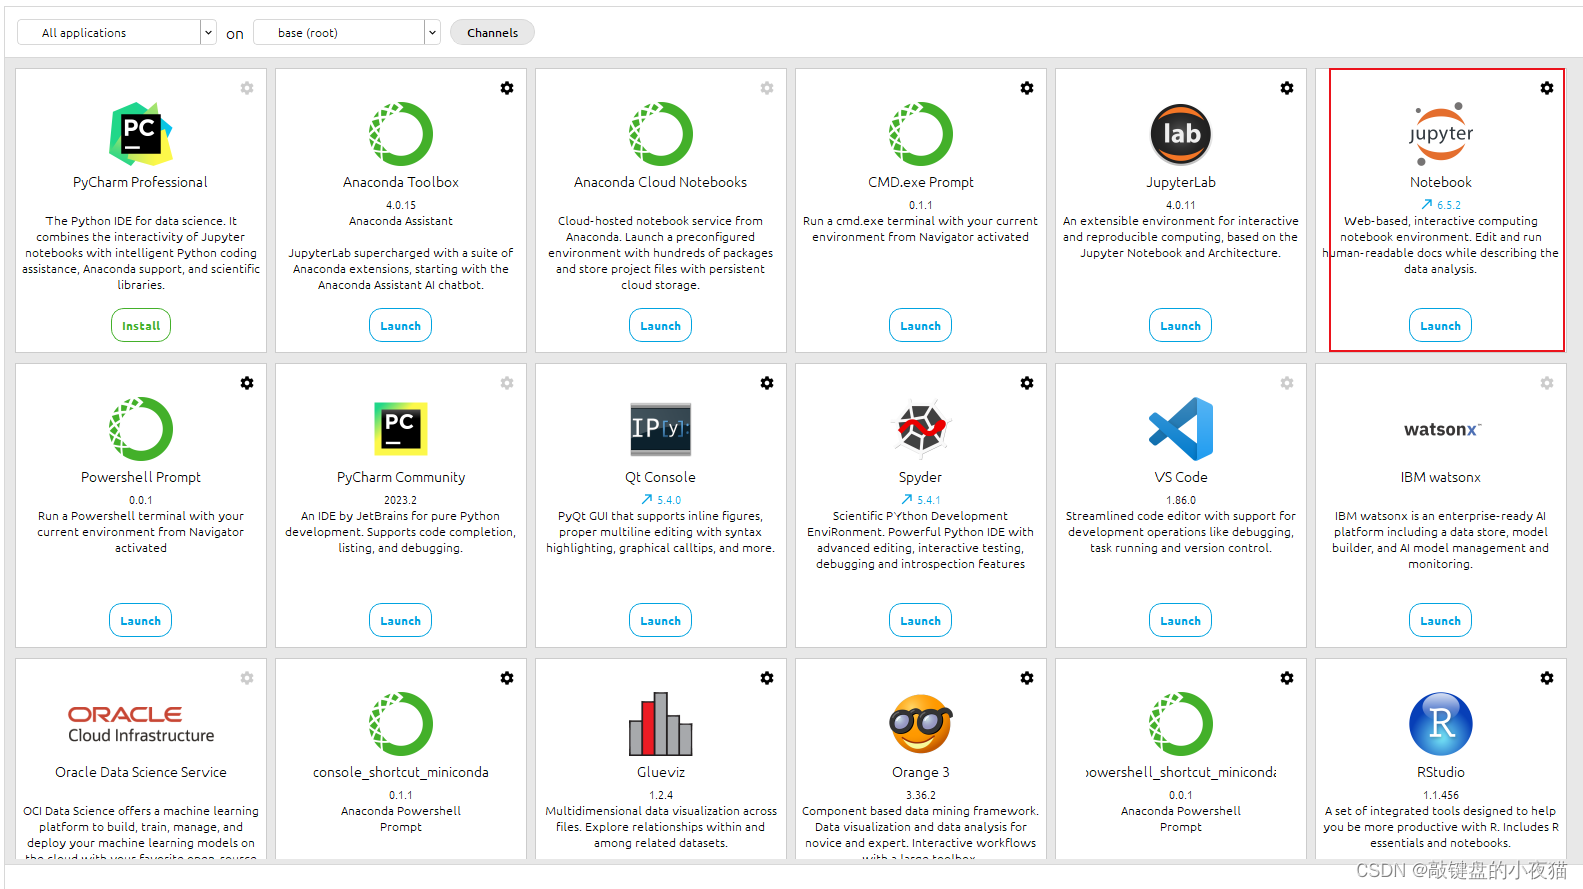Click the PyCharm Professional app icon
Viewport: 1583px width, 889px height.
(141, 134)
